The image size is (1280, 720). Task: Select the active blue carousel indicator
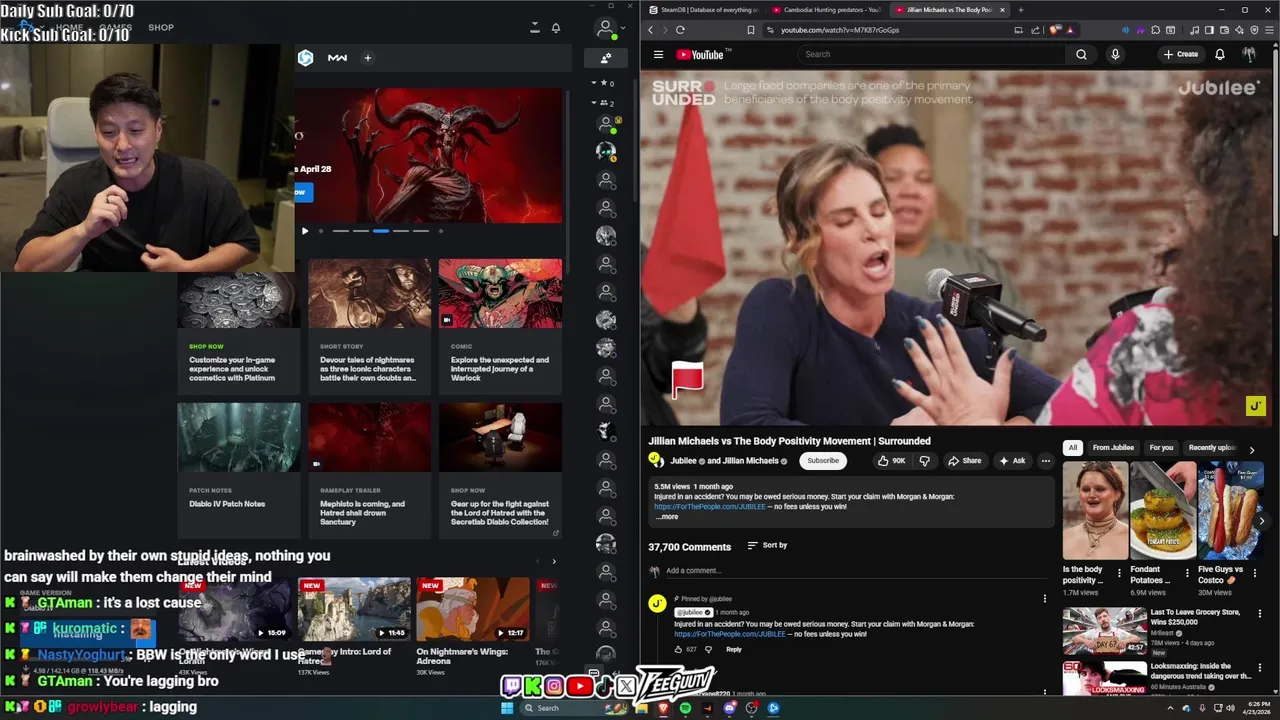click(381, 231)
